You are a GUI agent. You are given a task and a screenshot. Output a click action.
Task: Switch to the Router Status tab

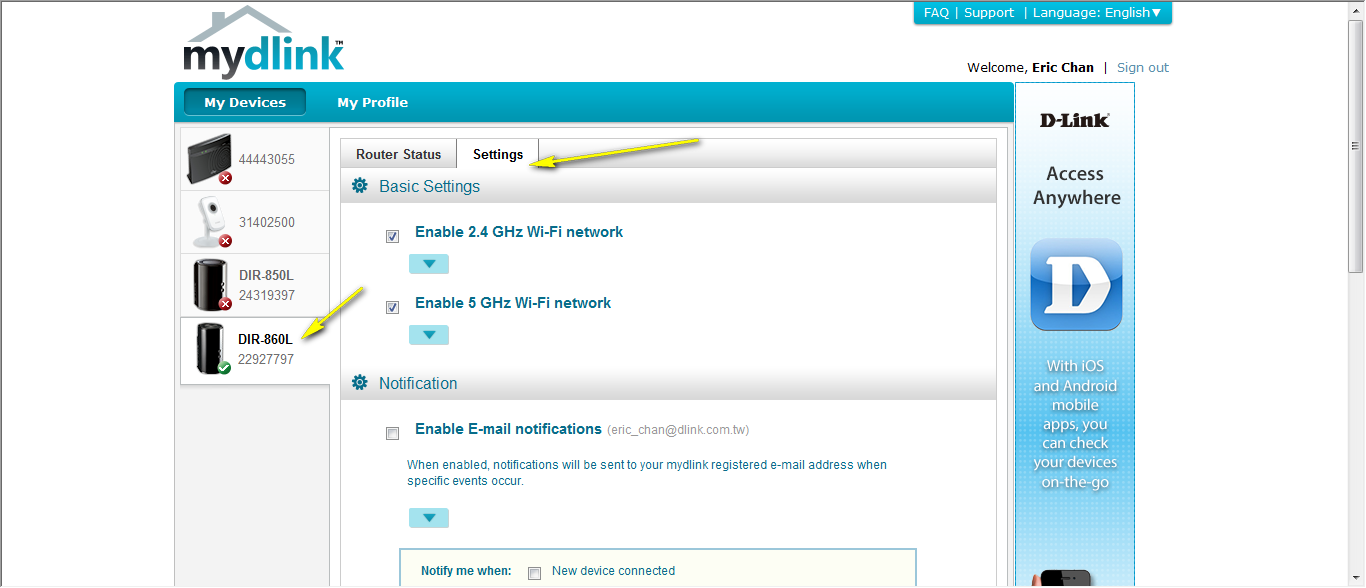coord(398,154)
